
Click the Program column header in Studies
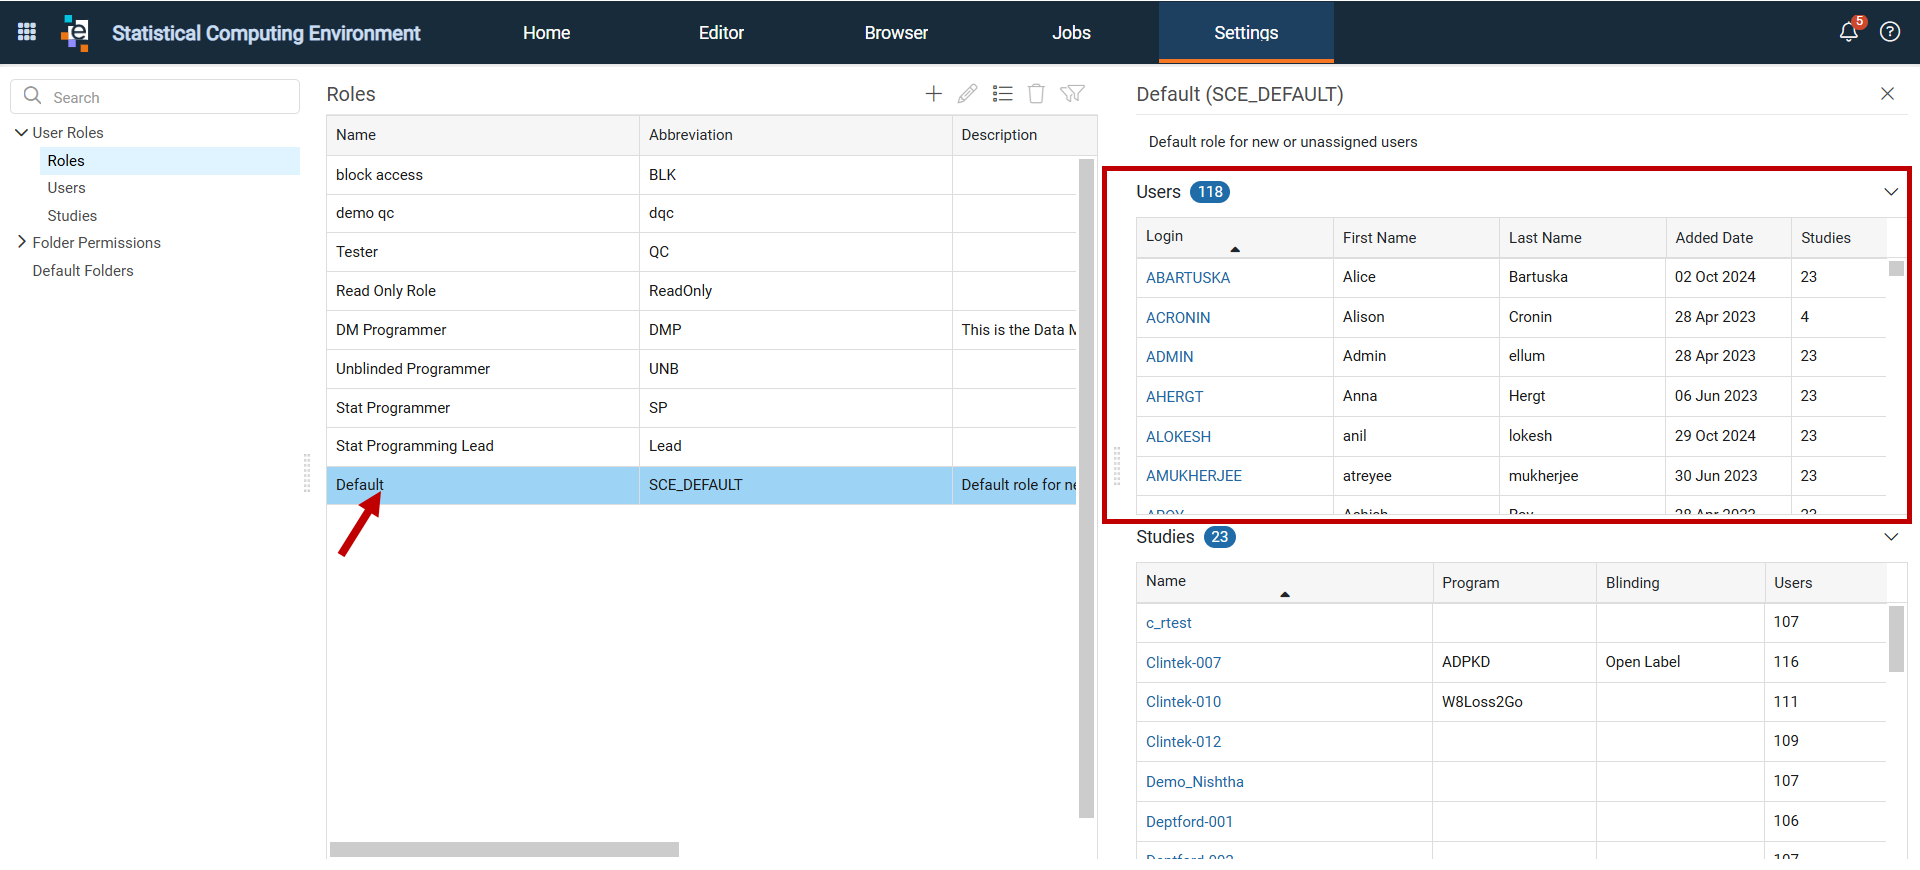click(1514, 583)
